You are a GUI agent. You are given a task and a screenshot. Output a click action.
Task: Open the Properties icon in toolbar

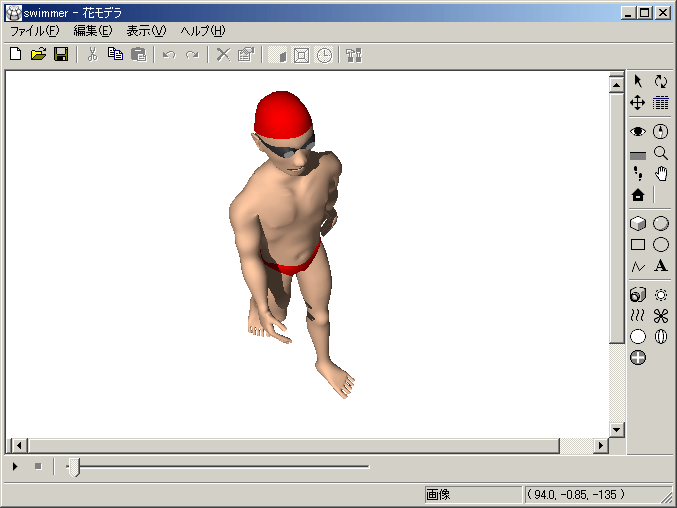pos(246,55)
